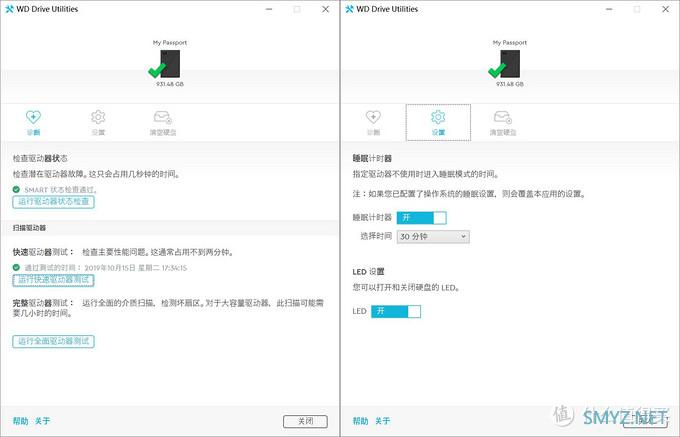
Task: Open 帮助 link in right window
Action: [x=360, y=421]
